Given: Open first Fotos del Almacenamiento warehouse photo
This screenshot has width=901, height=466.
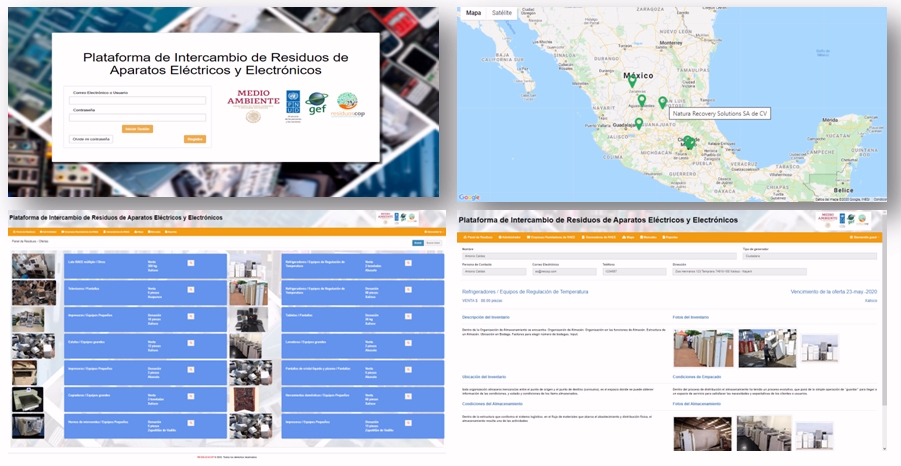Looking at the screenshot, I should [702, 433].
